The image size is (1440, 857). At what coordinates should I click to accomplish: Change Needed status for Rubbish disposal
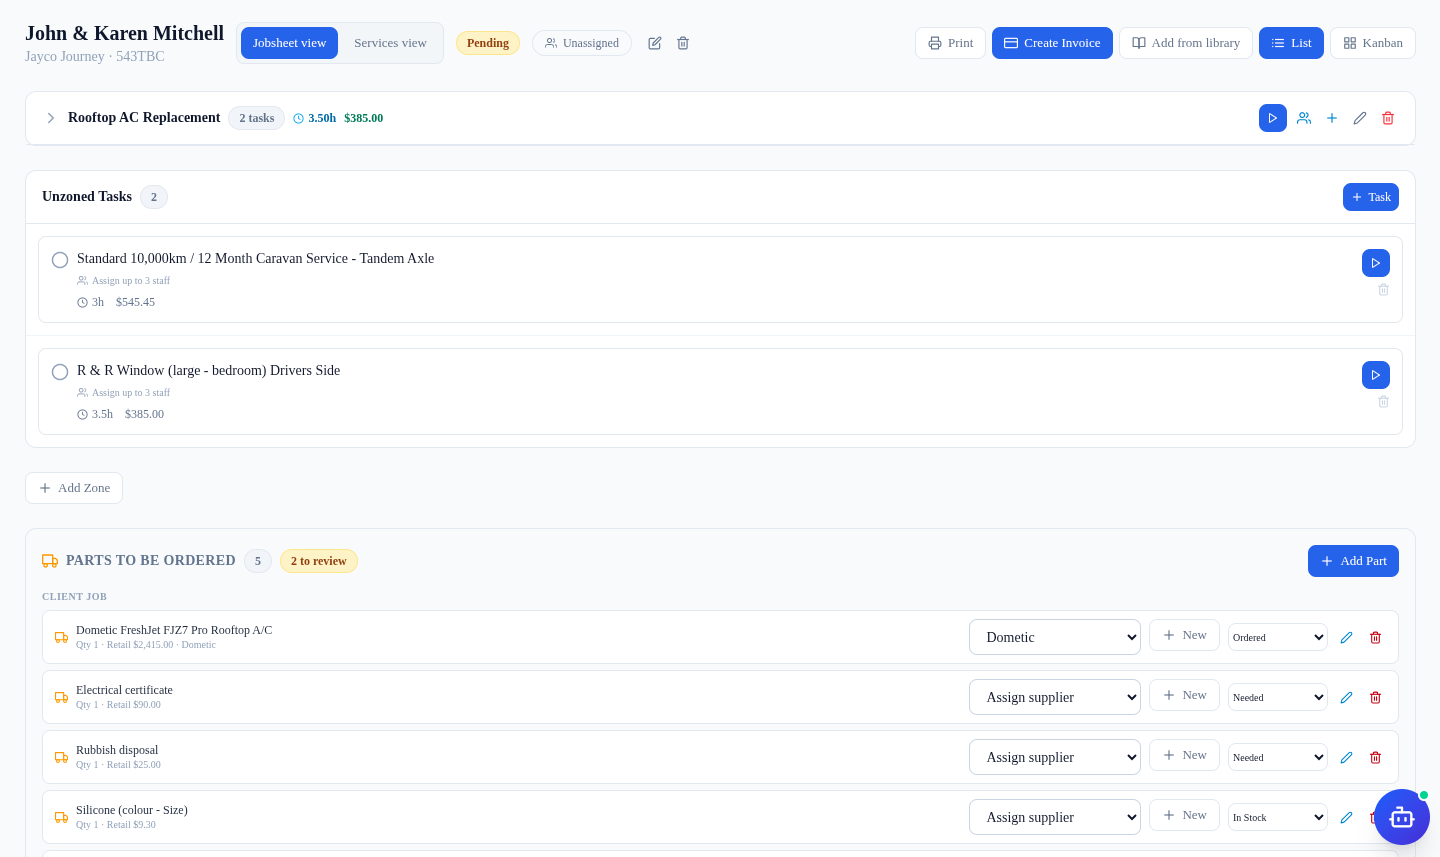coord(1278,757)
